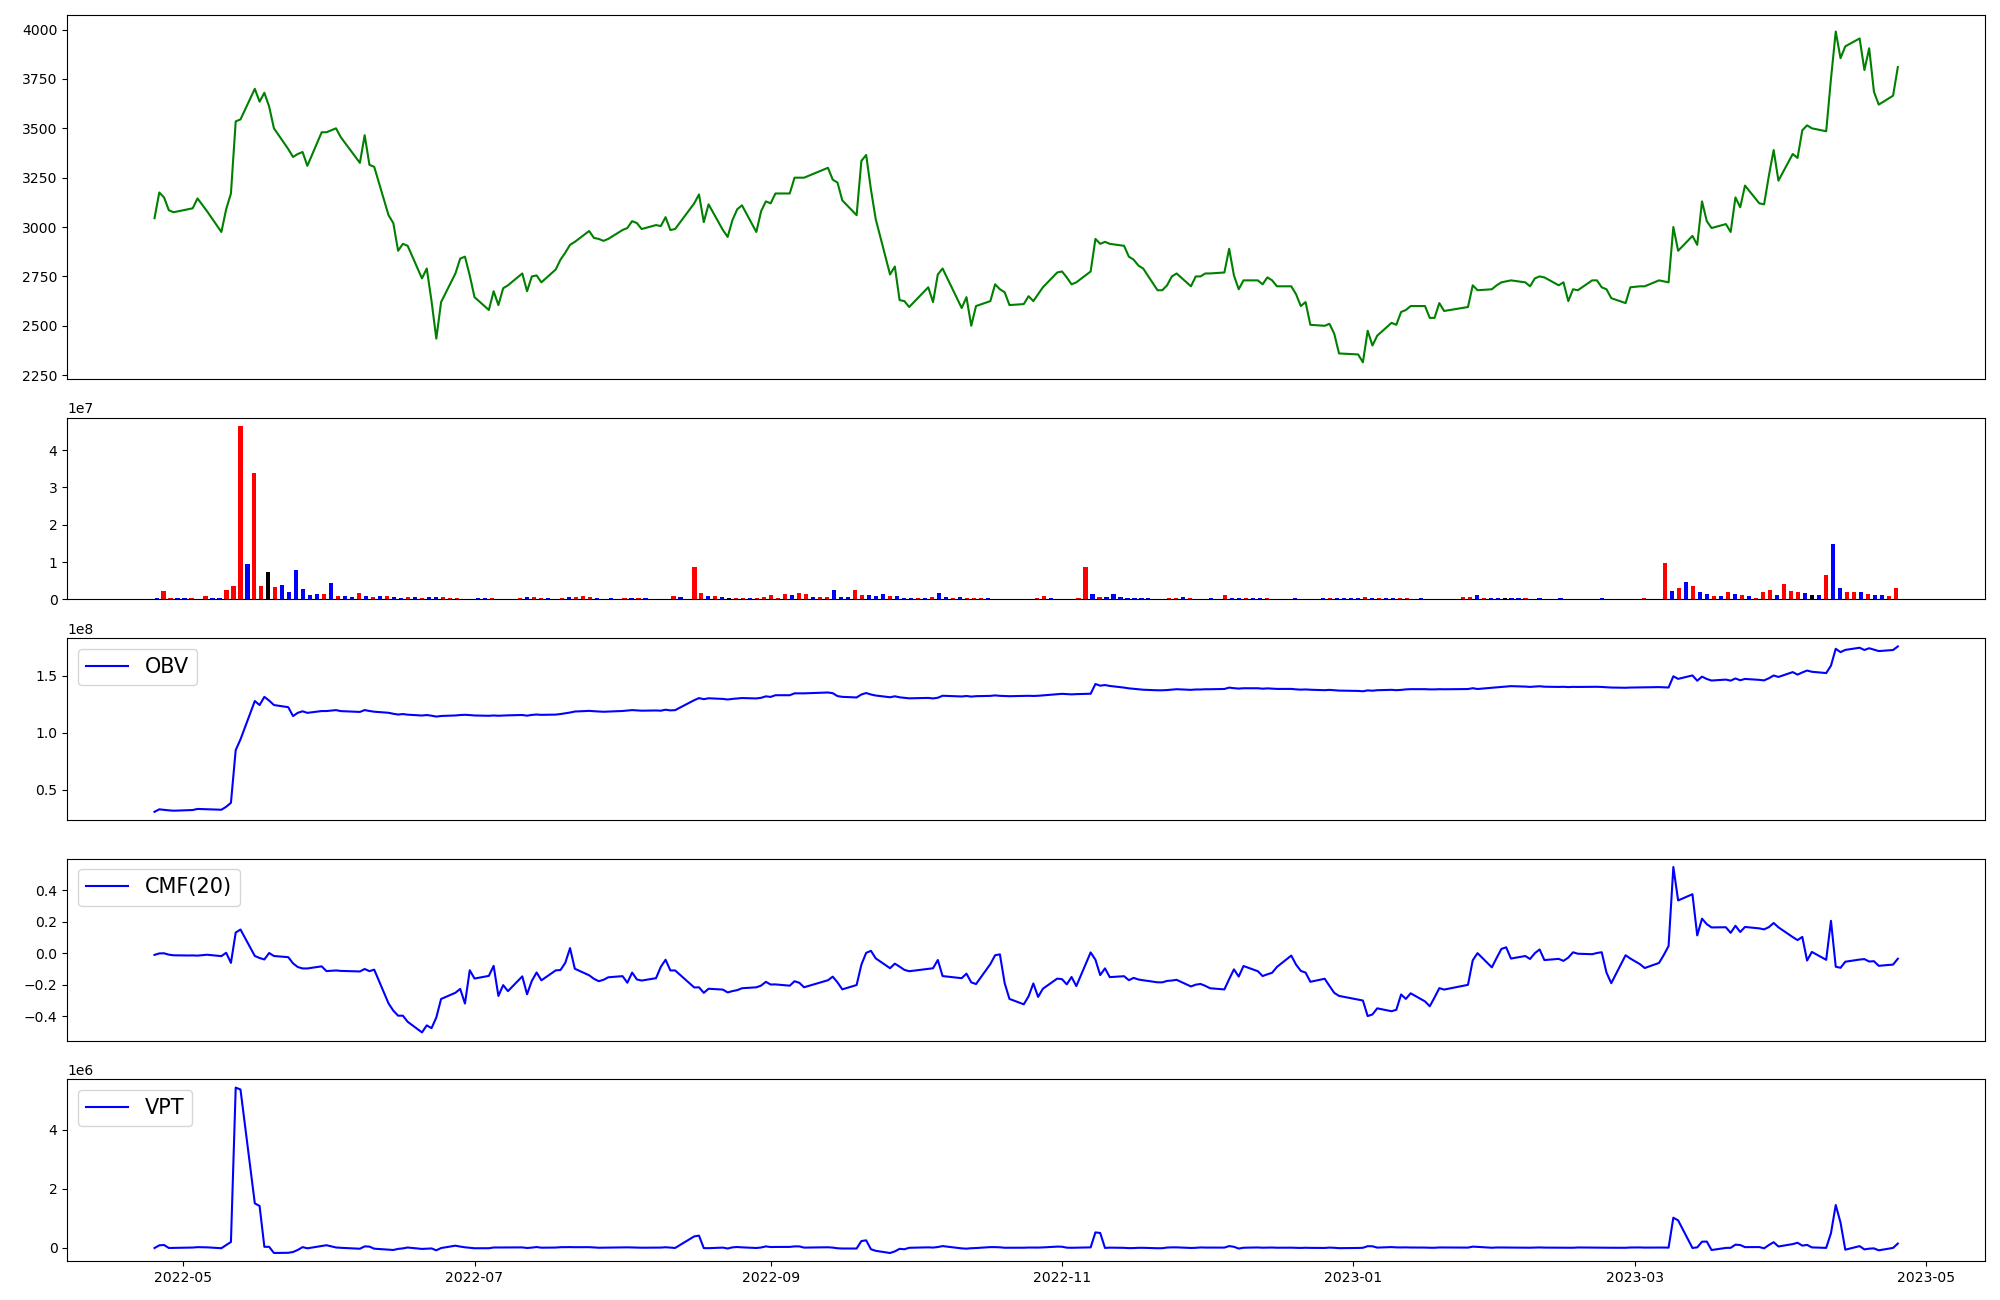Click the VPT legend blue line sample

(108, 1107)
